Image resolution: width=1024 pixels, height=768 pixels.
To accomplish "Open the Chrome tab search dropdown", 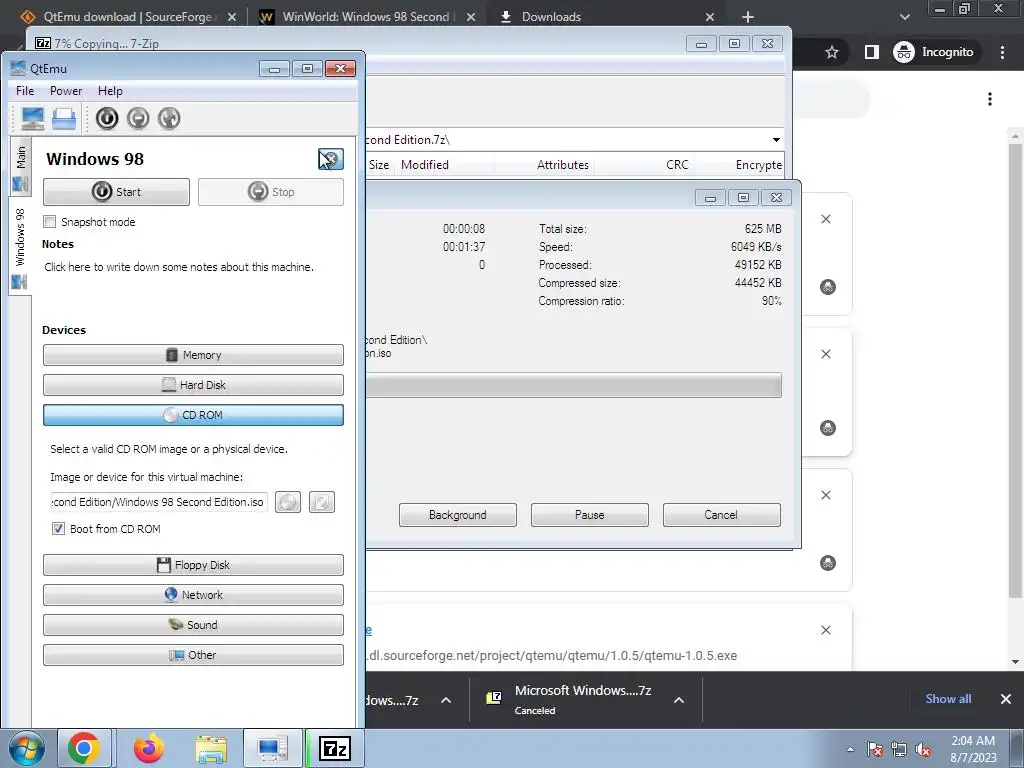I will (x=904, y=17).
